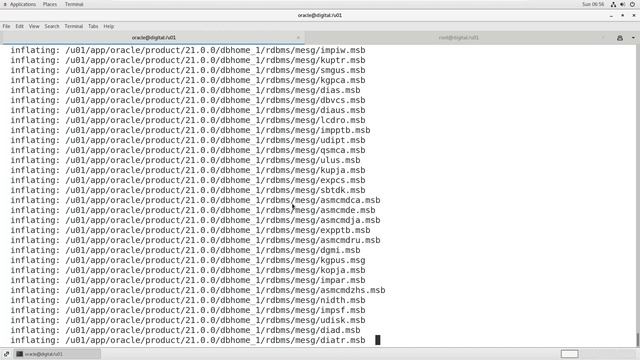Click the line ending with expcs.msb

point(188,180)
